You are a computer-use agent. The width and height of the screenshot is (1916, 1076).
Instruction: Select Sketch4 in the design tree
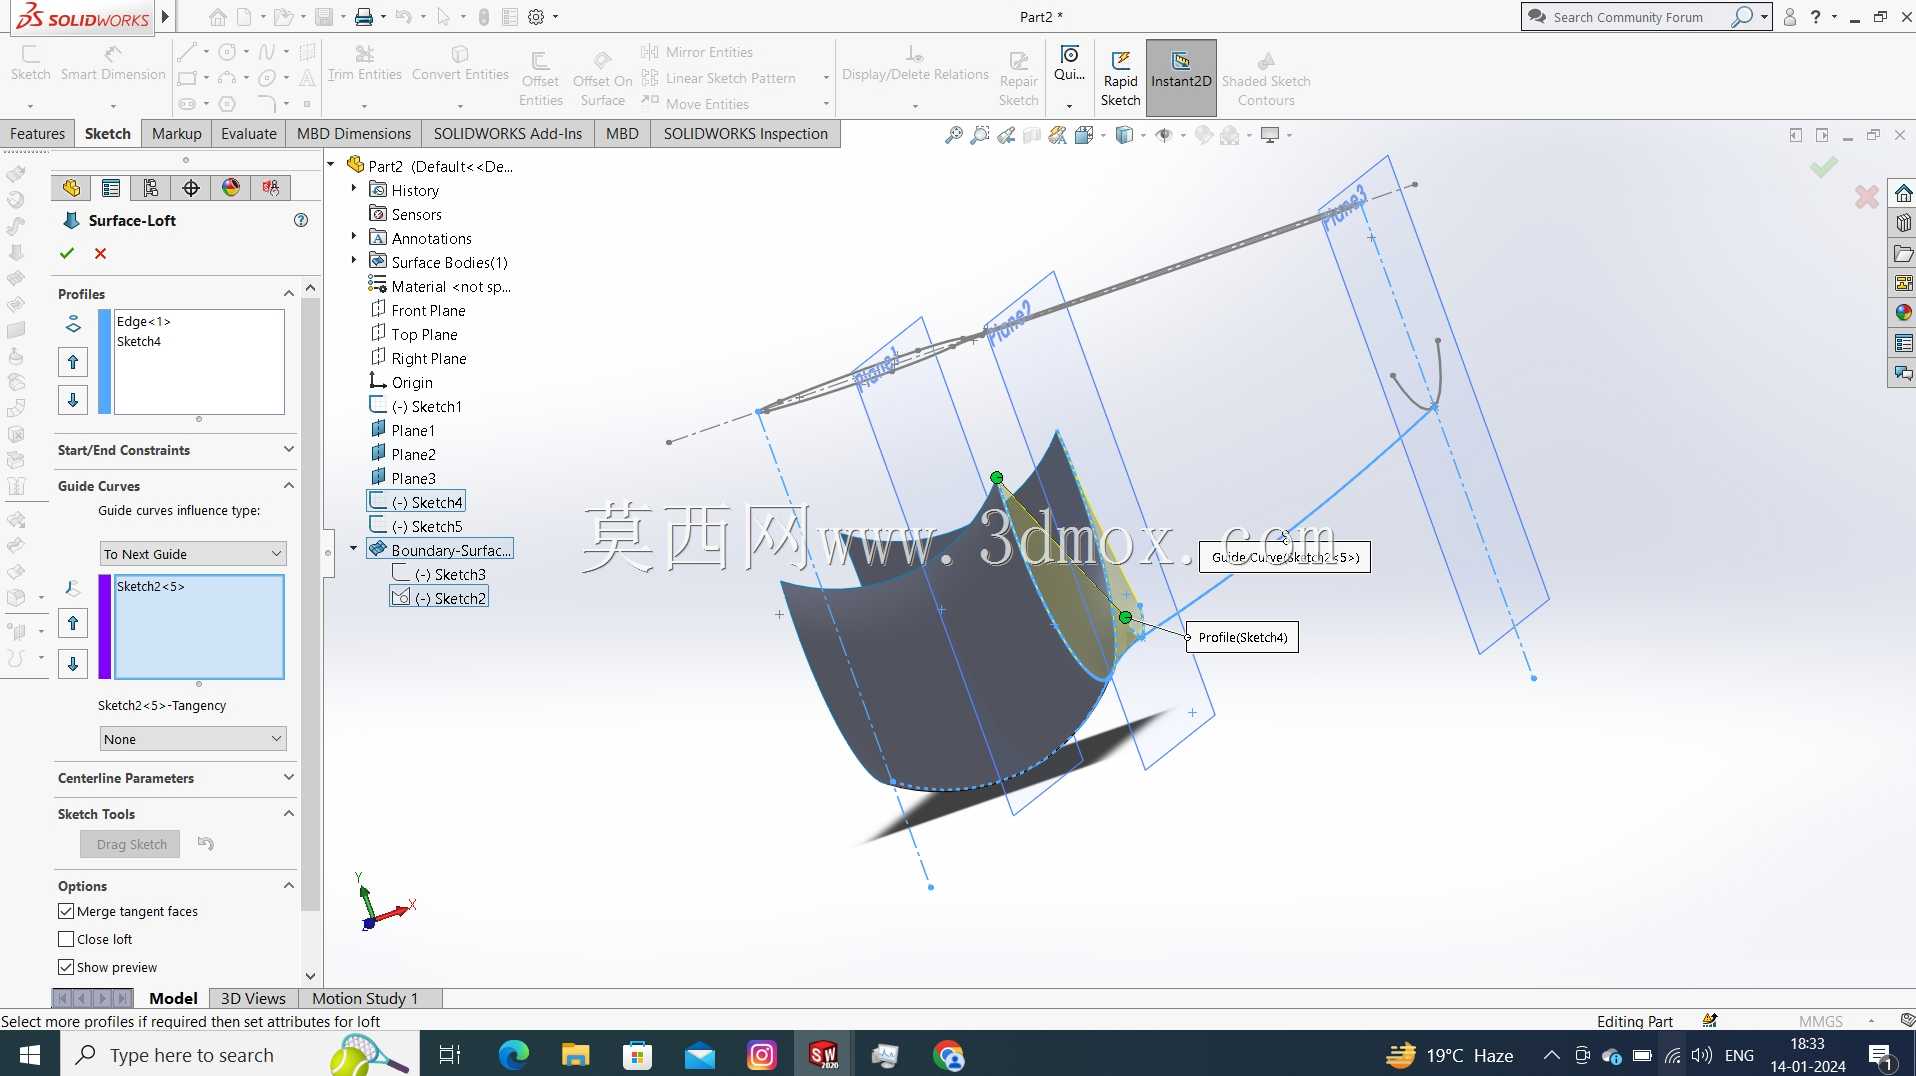416,502
